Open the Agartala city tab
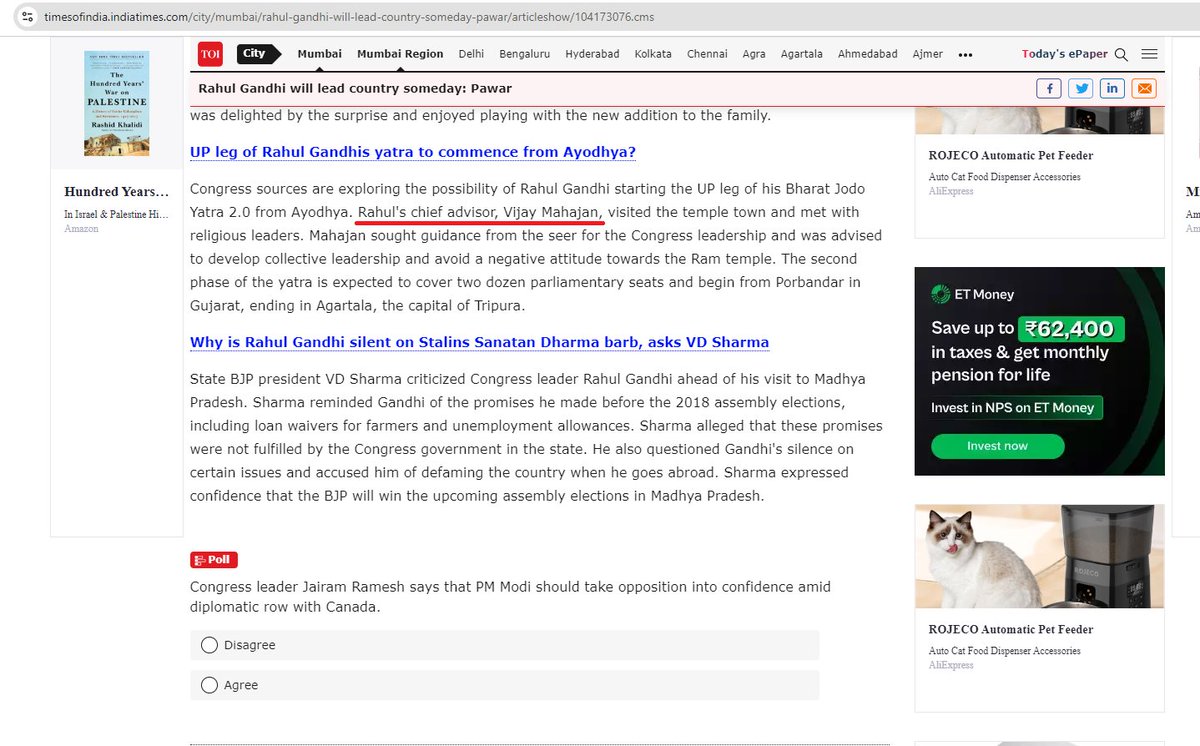 coord(801,54)
